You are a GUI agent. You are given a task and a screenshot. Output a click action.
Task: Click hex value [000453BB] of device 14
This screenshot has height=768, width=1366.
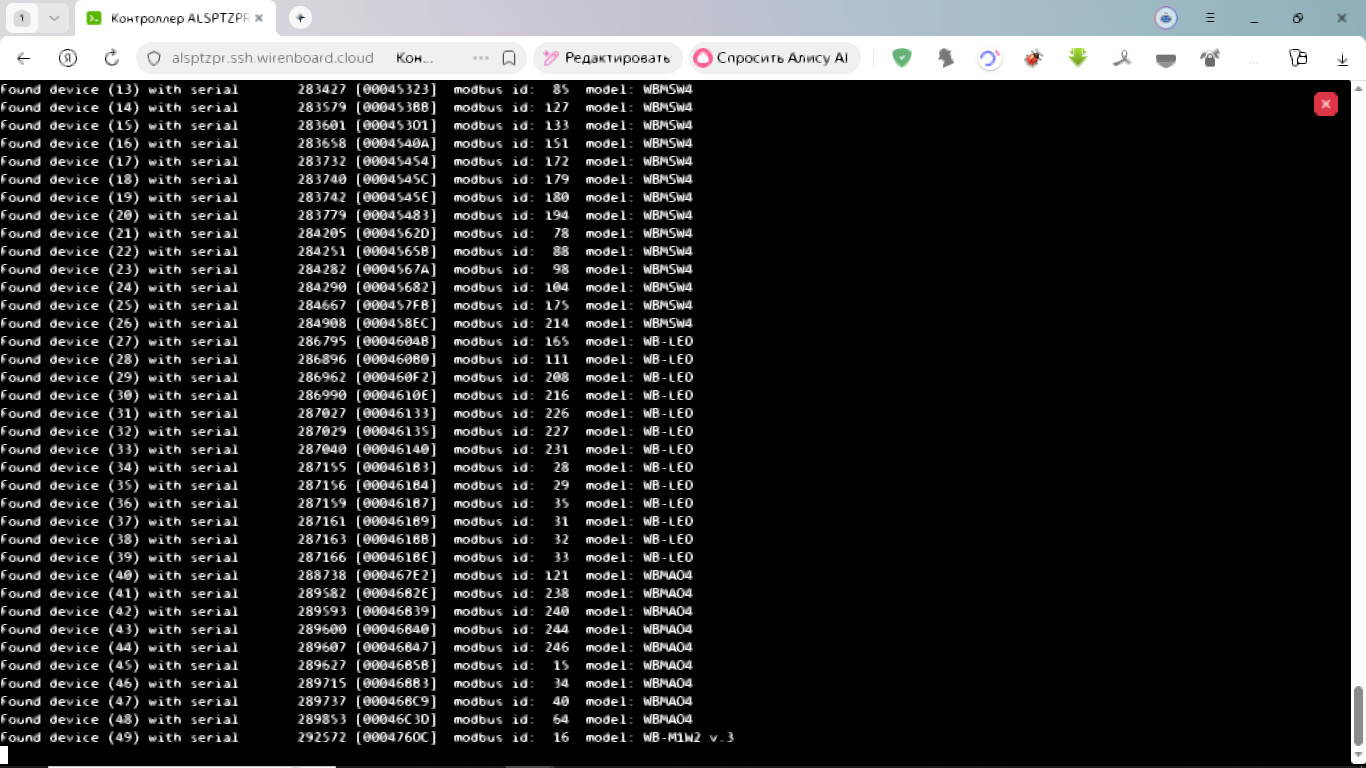pyautogui.click(x=396, y=107)
